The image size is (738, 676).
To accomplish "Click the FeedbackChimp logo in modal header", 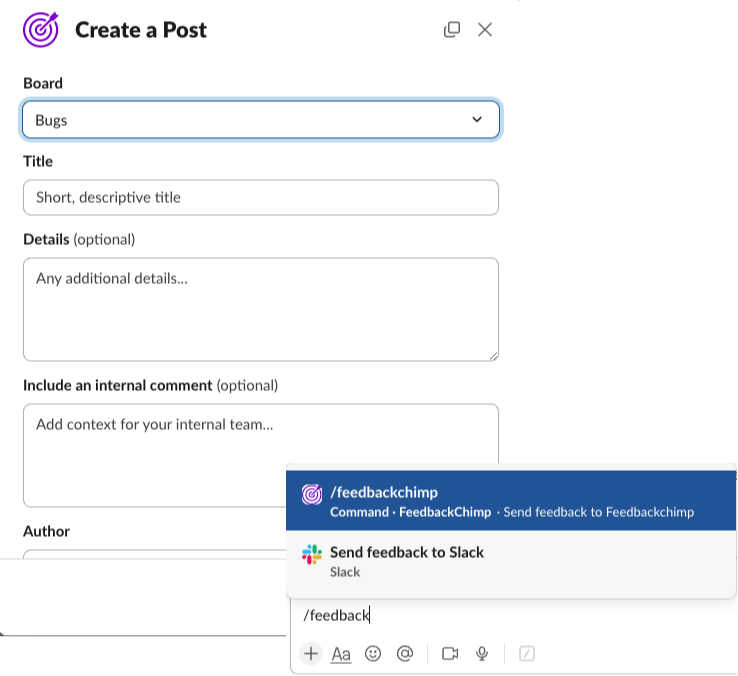I will pos(41,29).
